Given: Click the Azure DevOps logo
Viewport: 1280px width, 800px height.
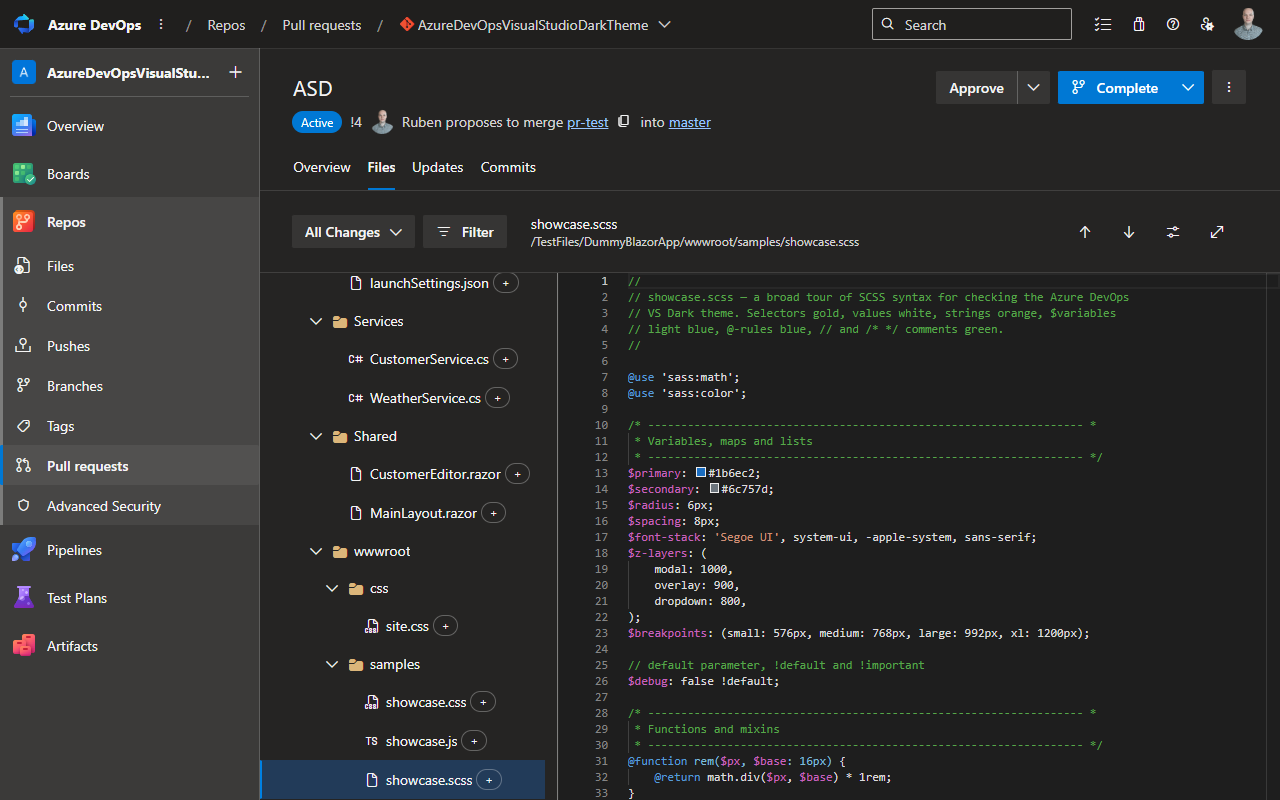Looking at the screenshot, I should [24, 24].
